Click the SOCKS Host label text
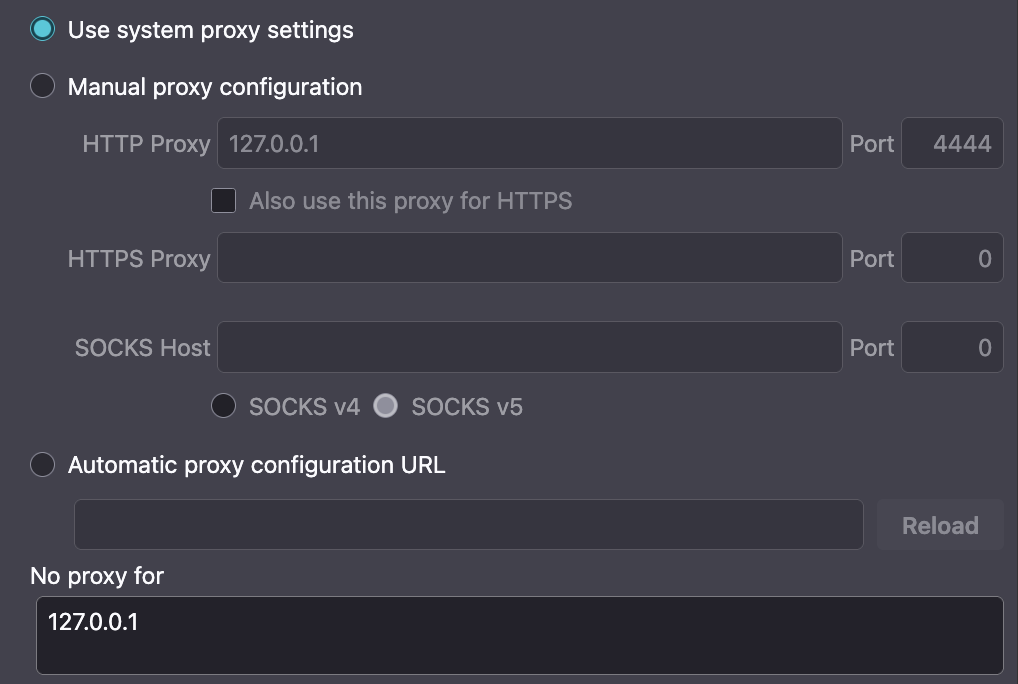This screenshot has height=684, width=1018. click(x=143, y=348)
